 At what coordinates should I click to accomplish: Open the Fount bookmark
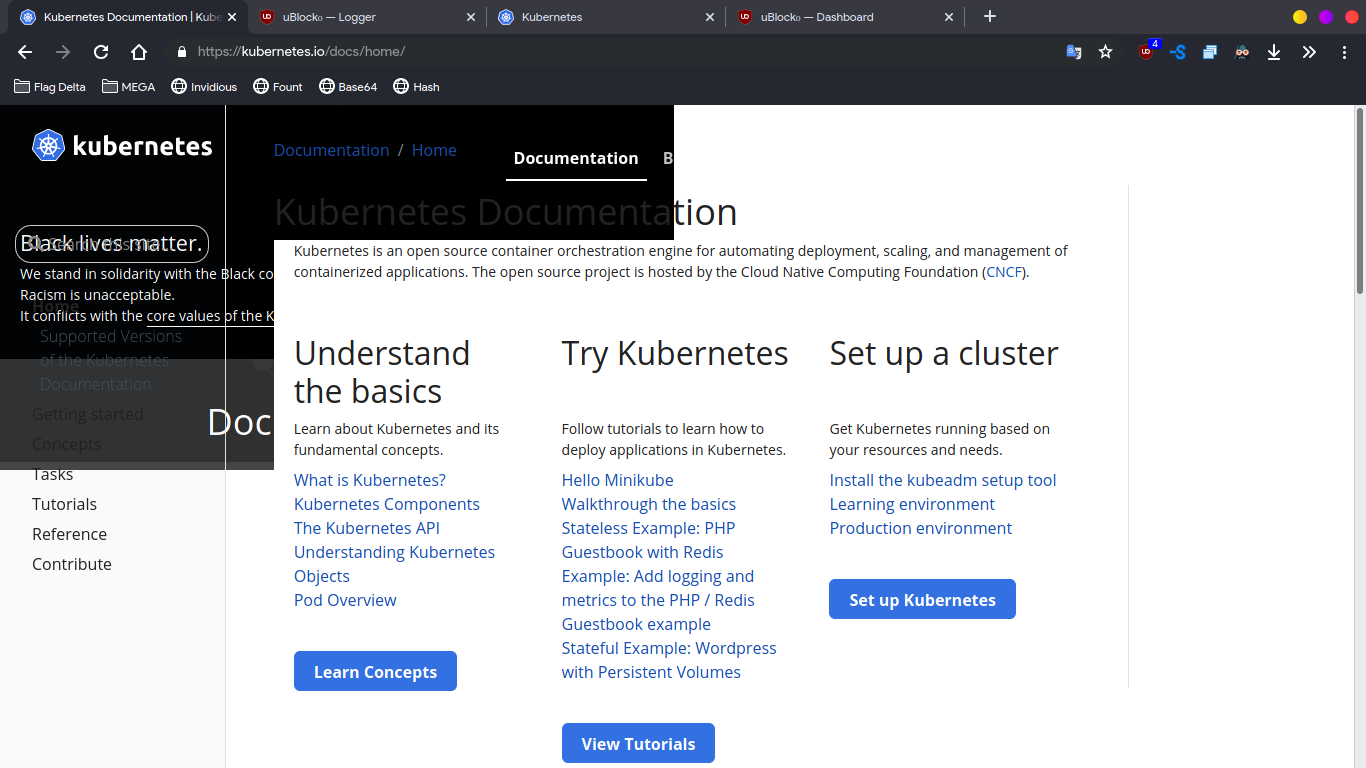(278, 87)
